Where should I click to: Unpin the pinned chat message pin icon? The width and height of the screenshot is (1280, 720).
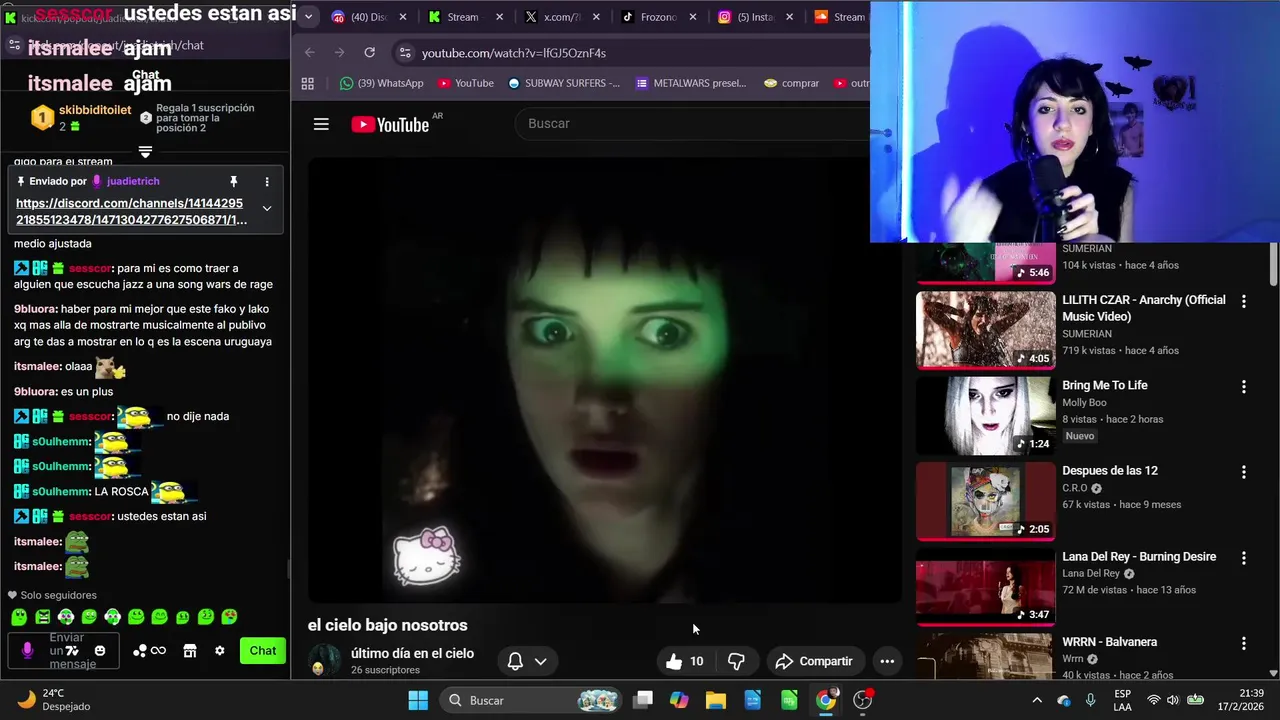pyautogui.click(x=234, y=181)
